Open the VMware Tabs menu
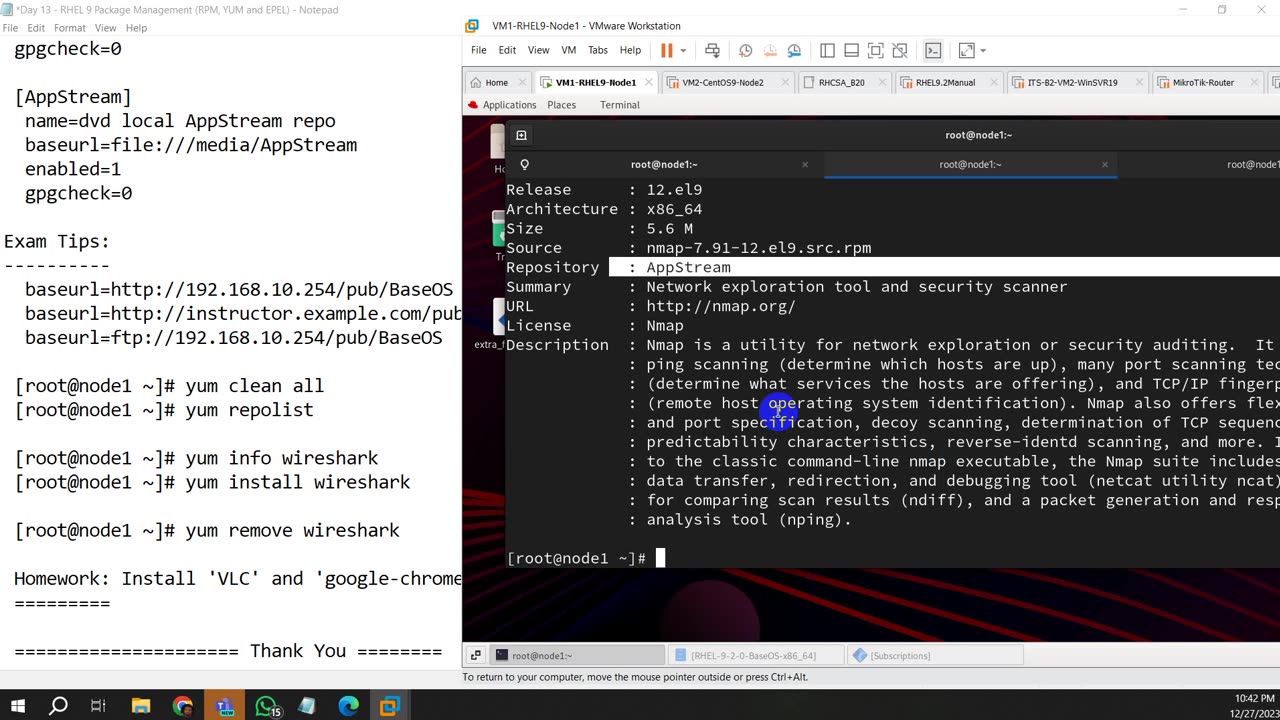This screenshot has width=1280, height=720. (598, 50)
